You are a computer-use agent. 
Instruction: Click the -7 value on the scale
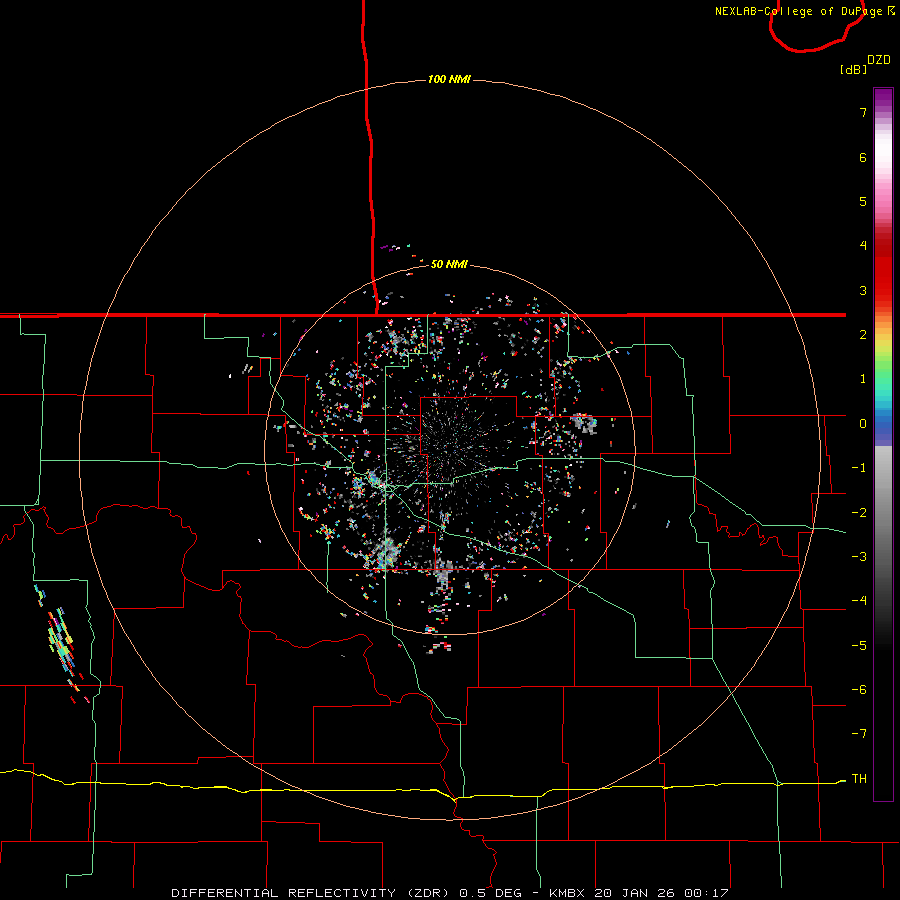(x=859, y=734)
